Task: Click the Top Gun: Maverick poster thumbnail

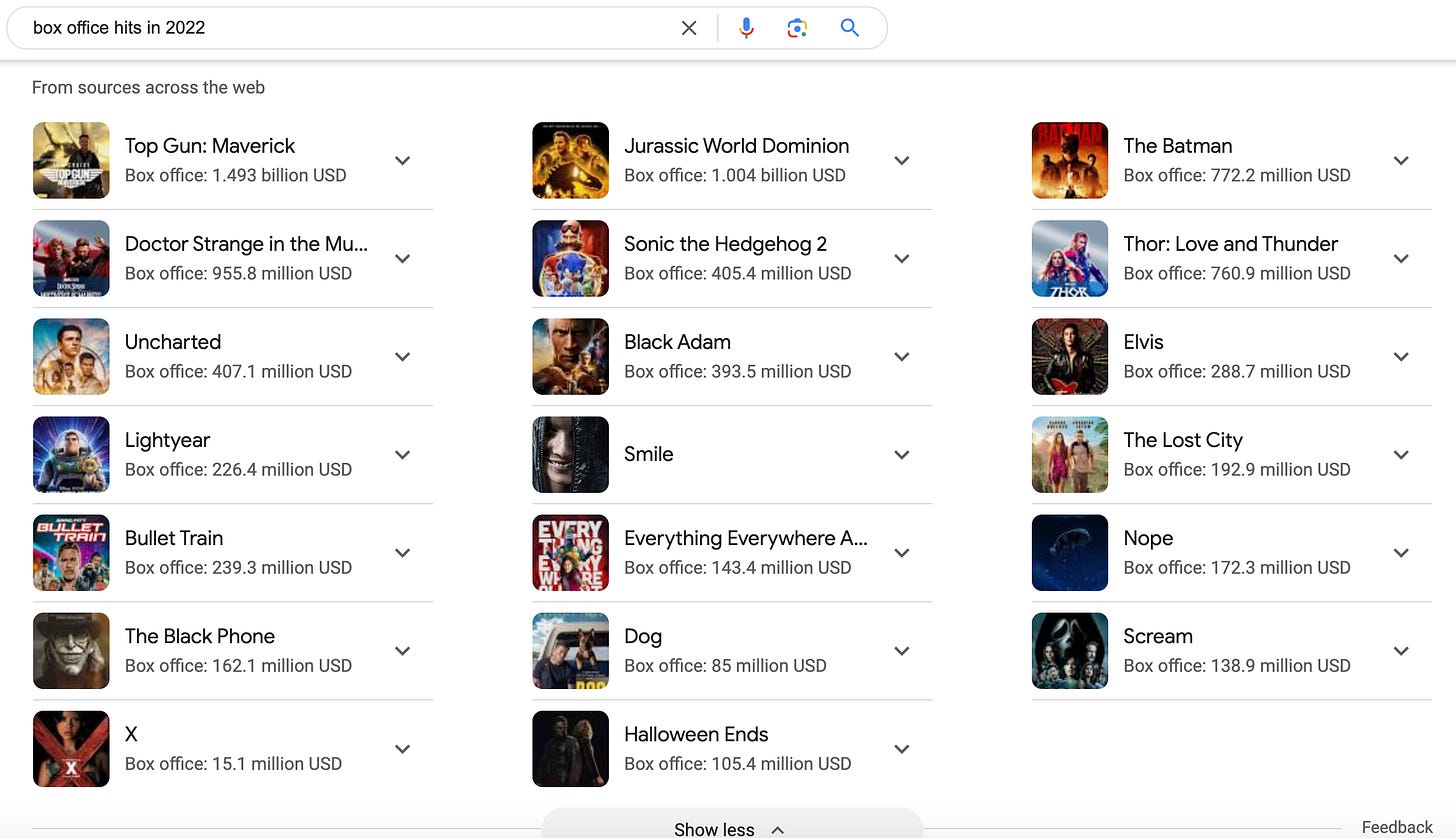Action: [71, 160]
